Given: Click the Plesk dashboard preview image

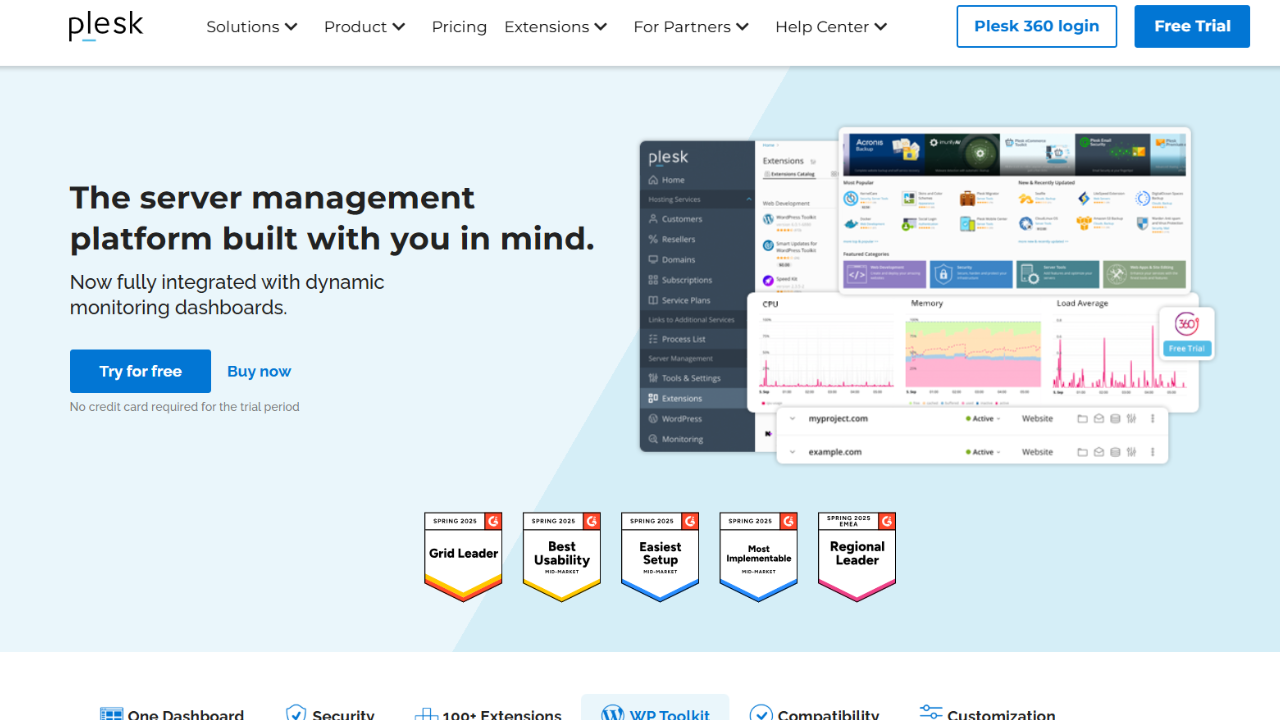Looking at the screenshot, I should coord(927,295).
